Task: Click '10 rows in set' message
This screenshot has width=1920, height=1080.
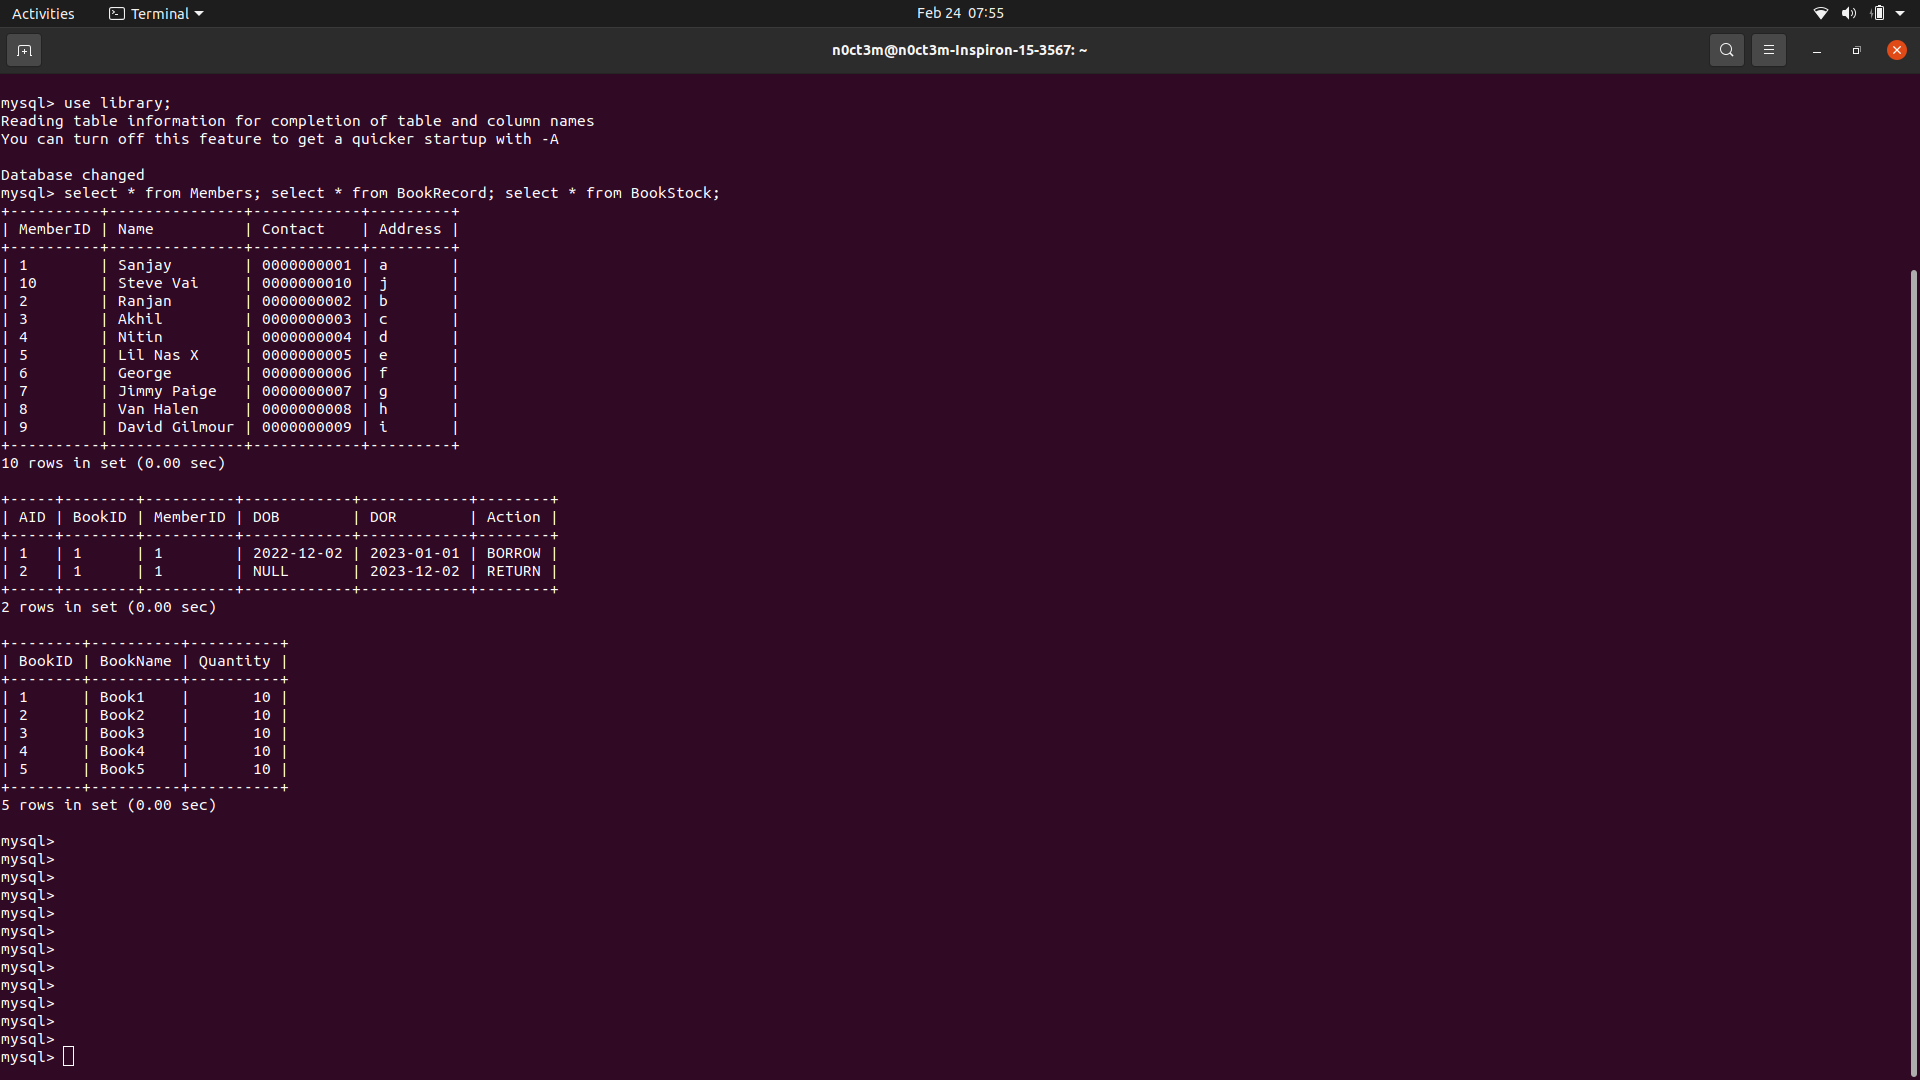Action: click(113, 463)
